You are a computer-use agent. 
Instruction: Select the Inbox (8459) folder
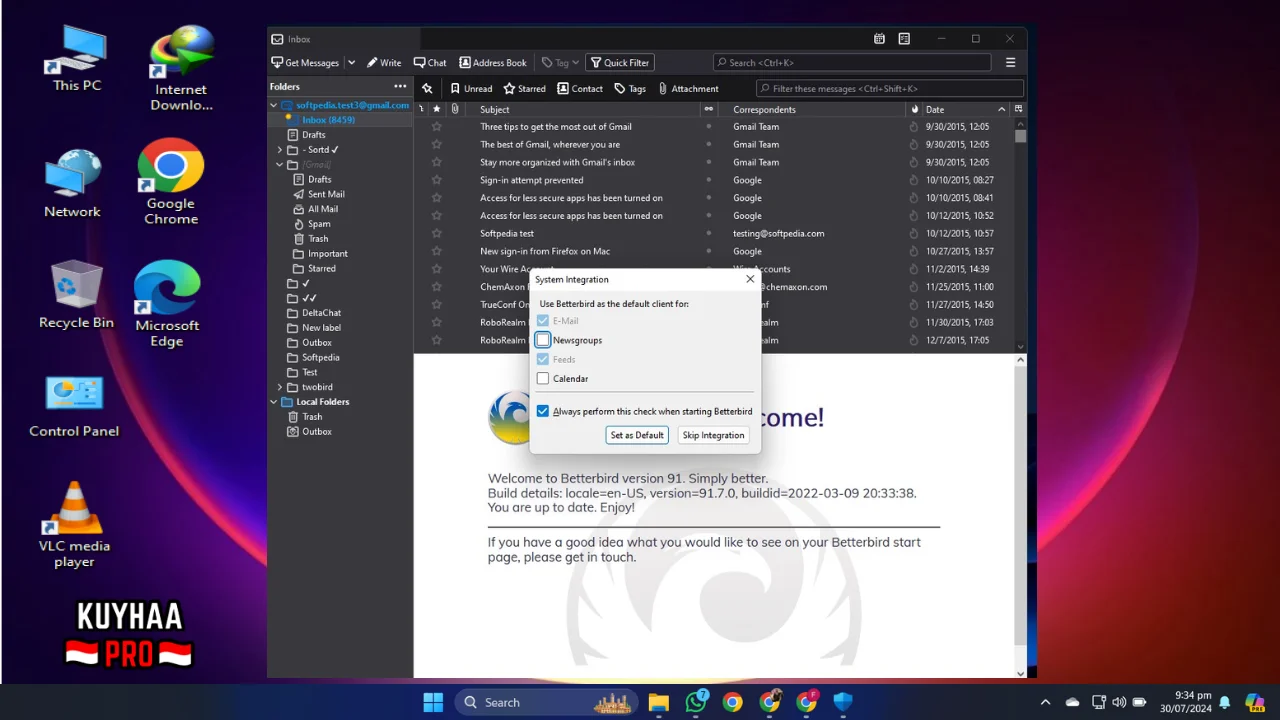coord(328,120)
